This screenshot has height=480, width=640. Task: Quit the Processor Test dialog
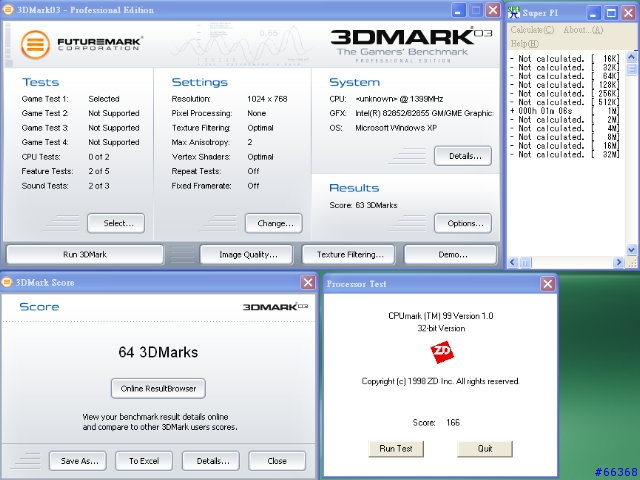tap(485, 449)
